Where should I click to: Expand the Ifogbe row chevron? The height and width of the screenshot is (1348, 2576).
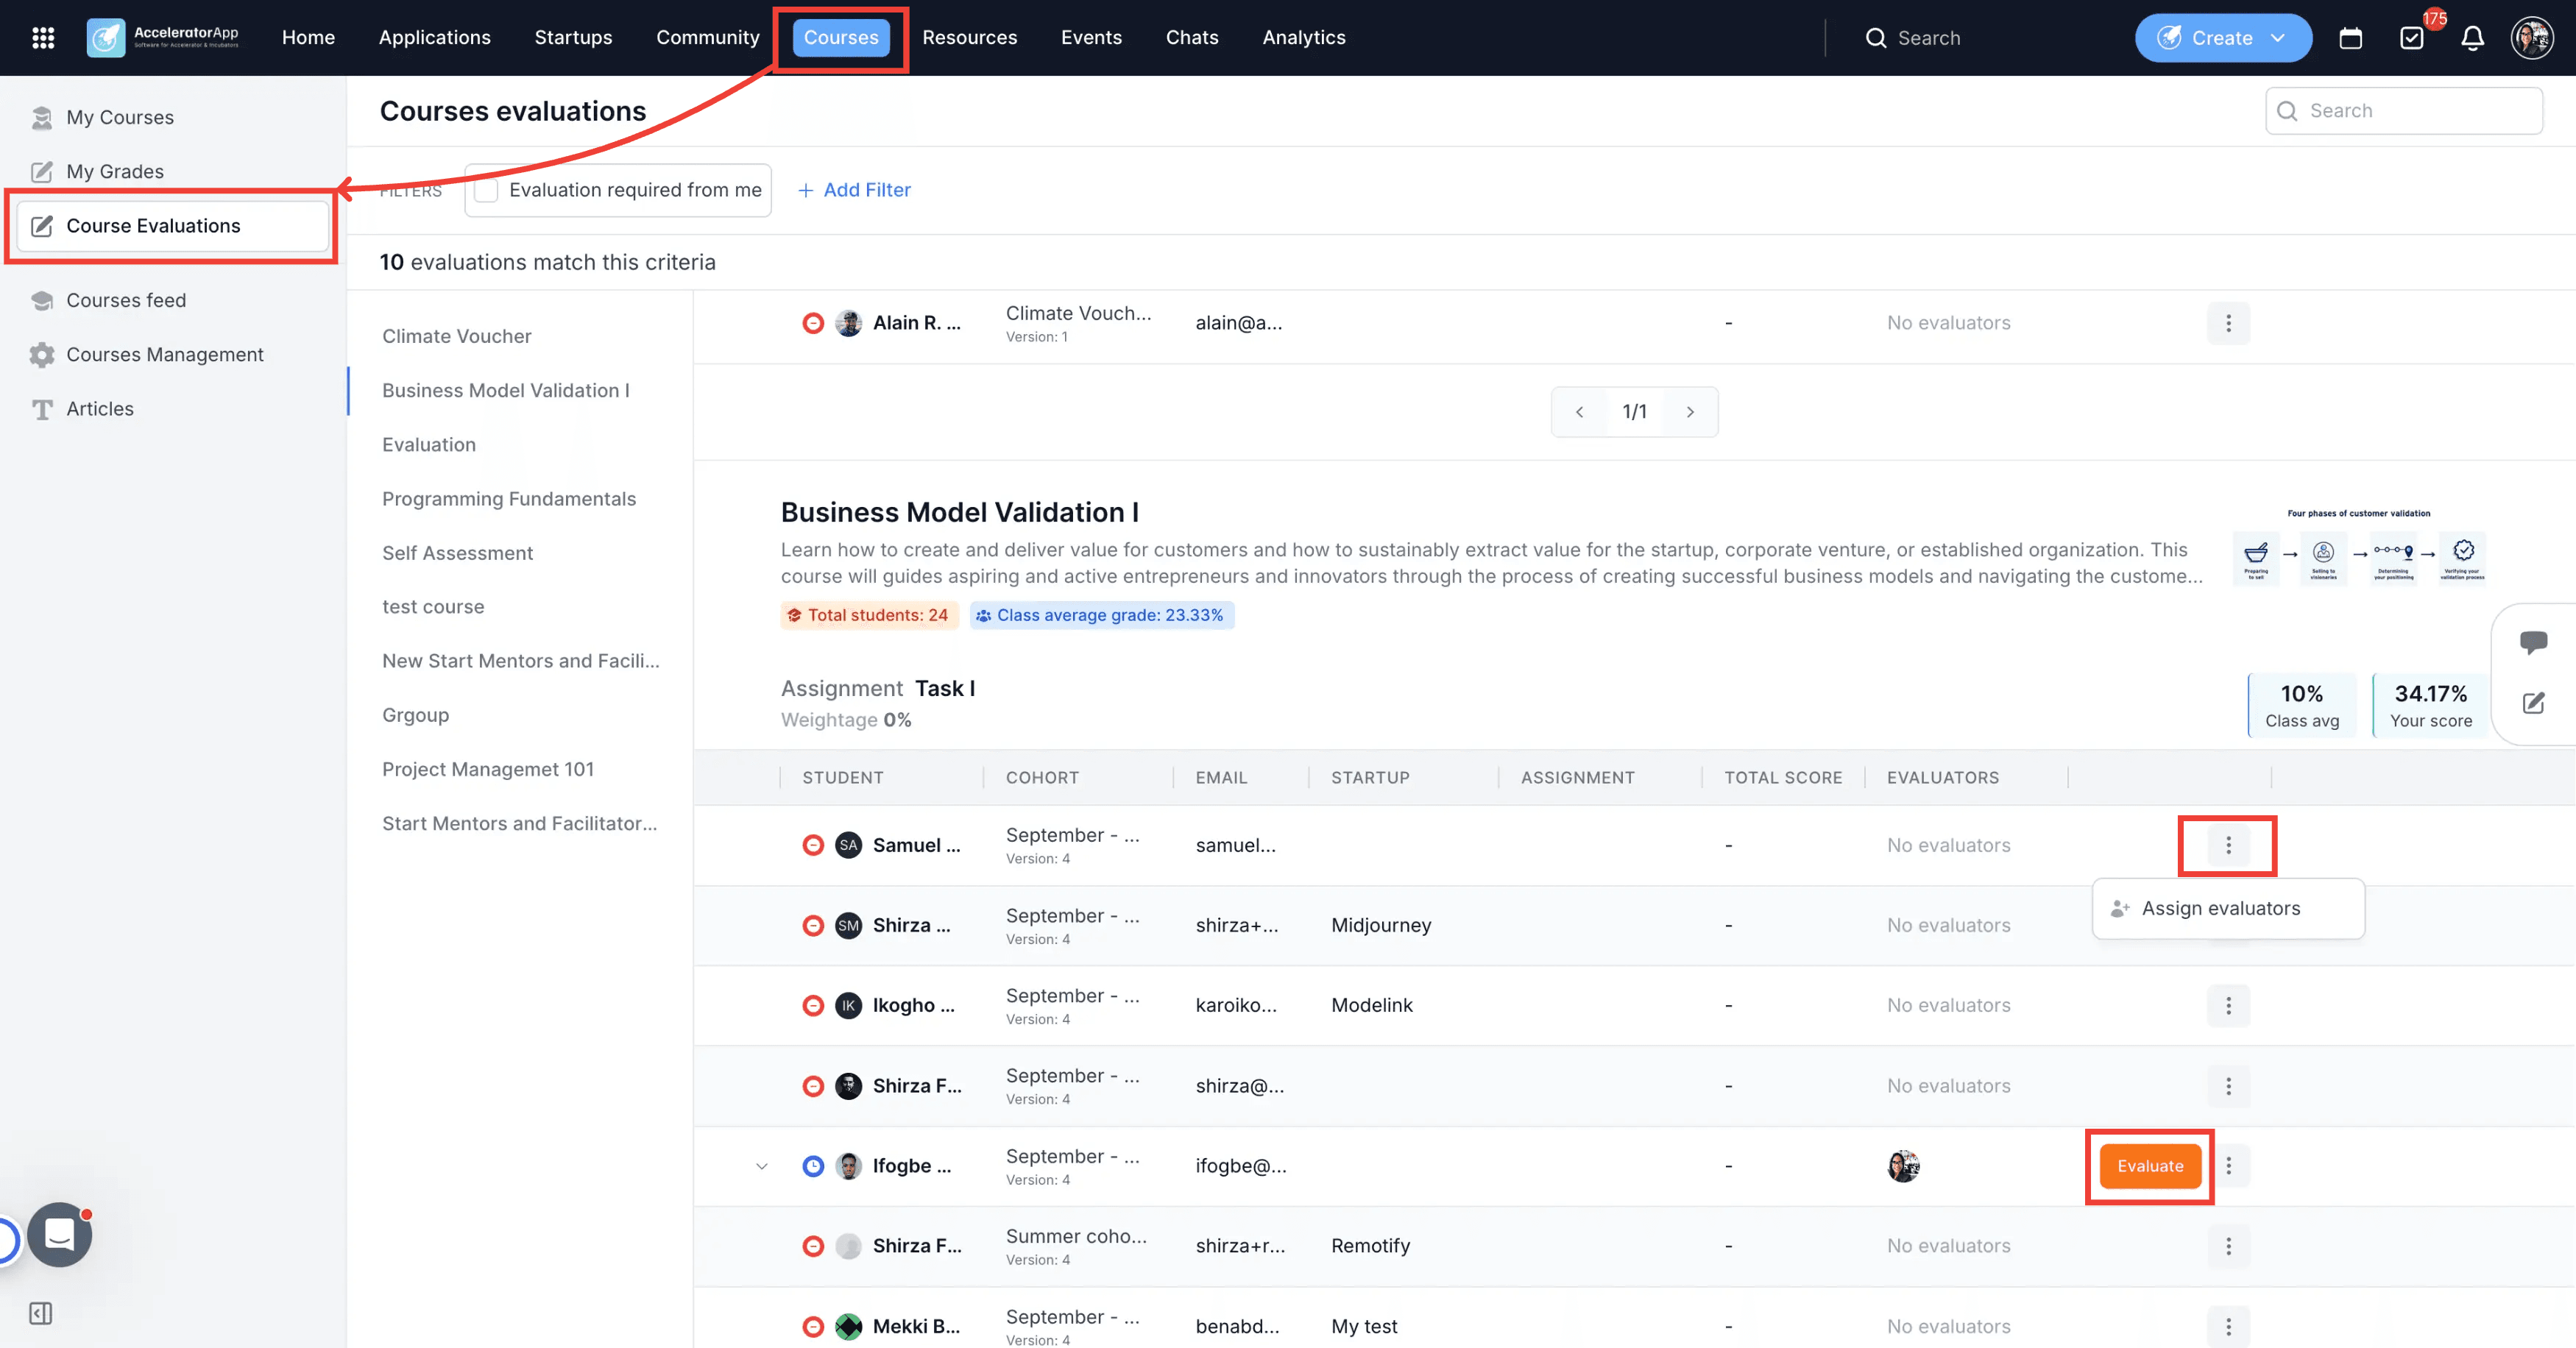coord(762,1166)
